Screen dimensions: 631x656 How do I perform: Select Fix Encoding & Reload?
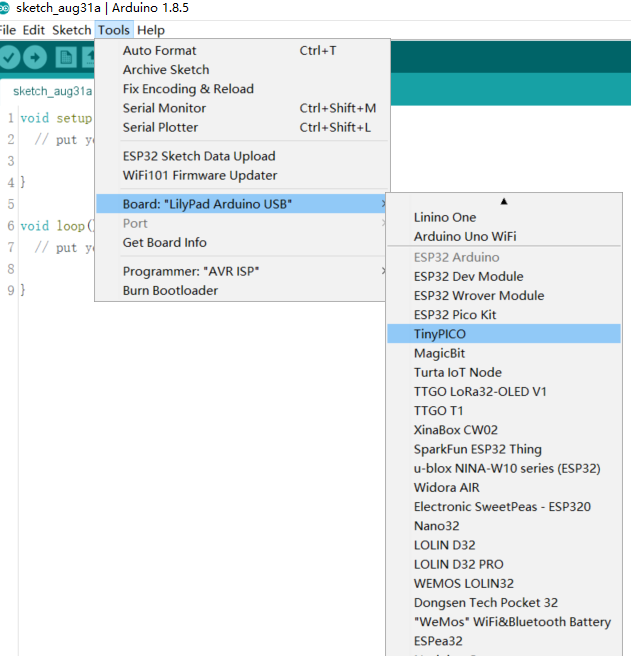(242, 89)
